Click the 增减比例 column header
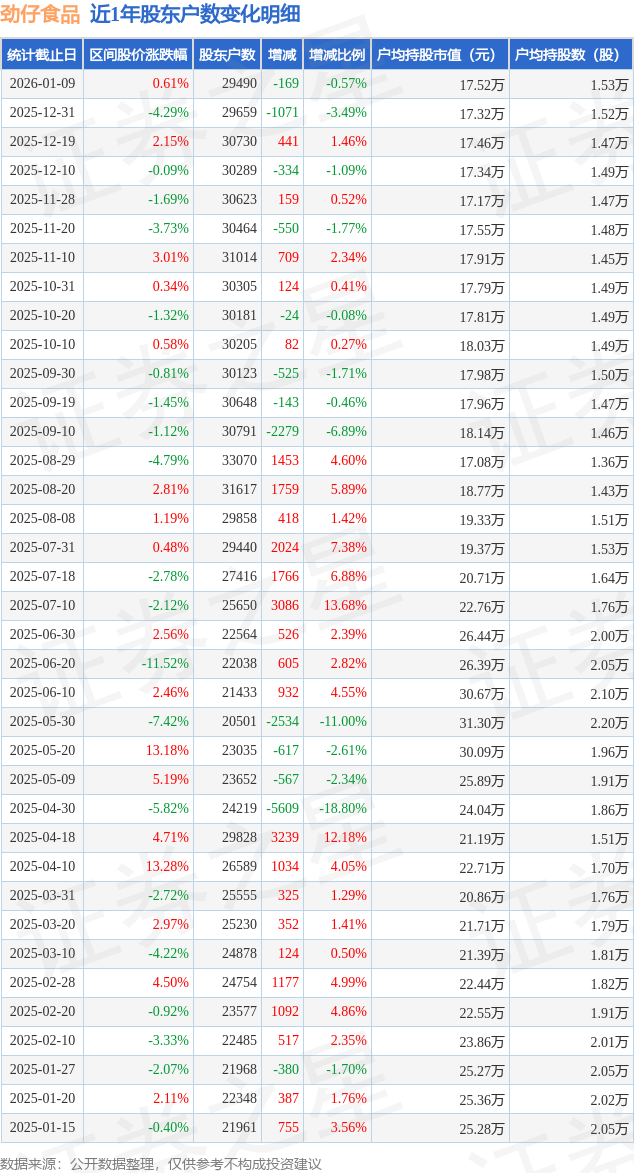 [x=337, y=55]
